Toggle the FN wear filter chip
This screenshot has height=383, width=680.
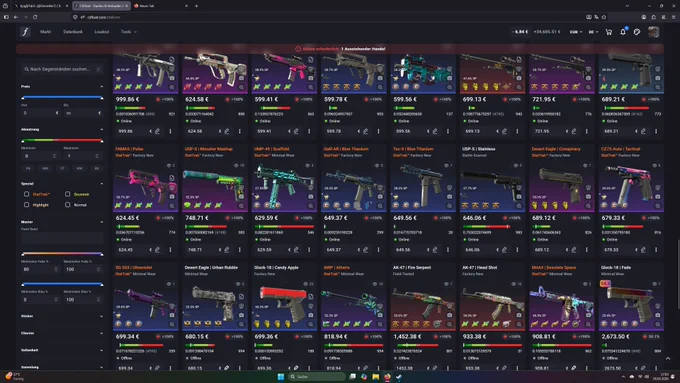[28, 168]
